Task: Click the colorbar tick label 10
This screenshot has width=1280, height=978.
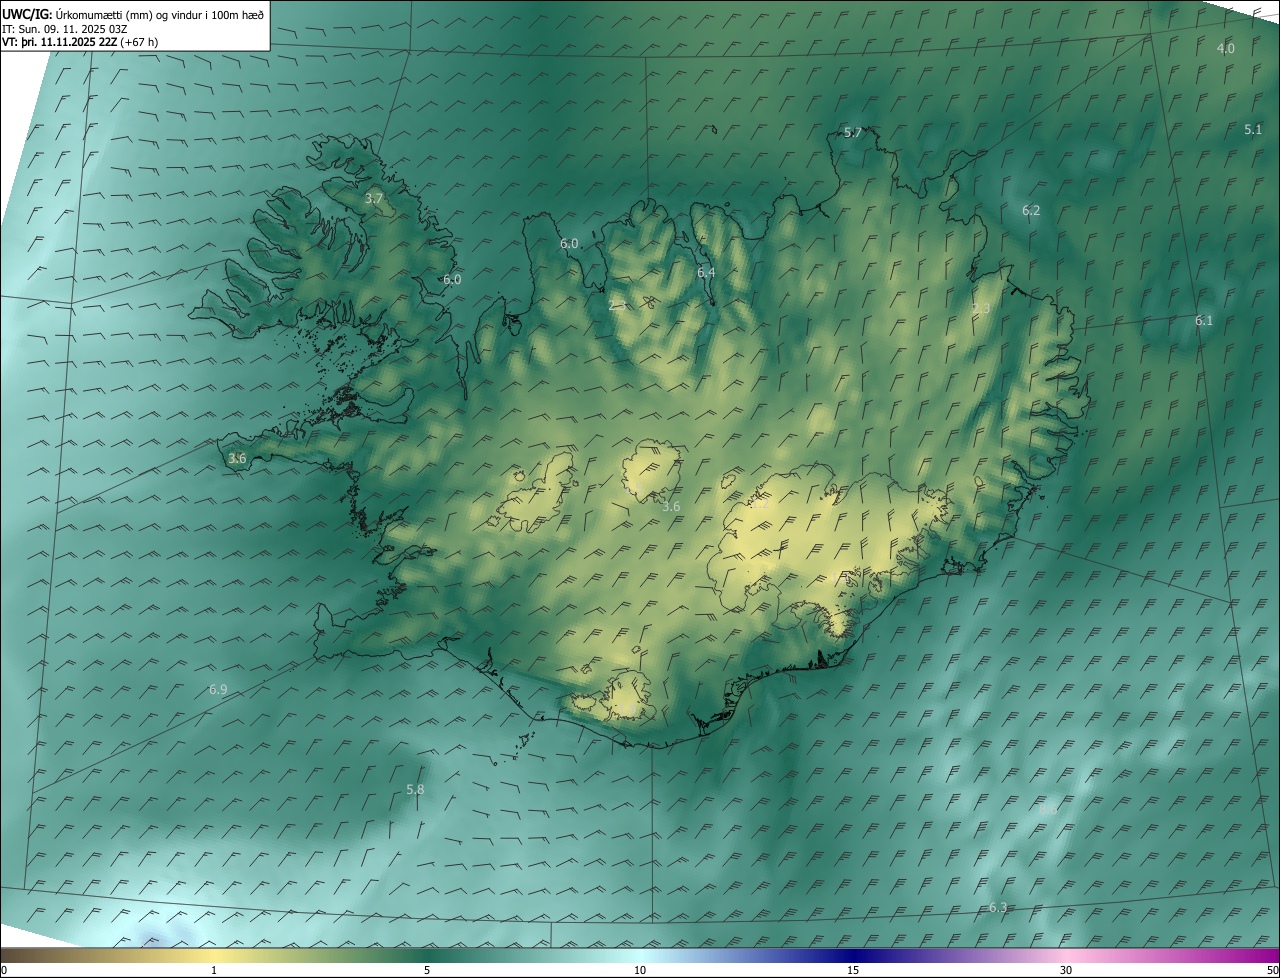Action: point(640,970)
